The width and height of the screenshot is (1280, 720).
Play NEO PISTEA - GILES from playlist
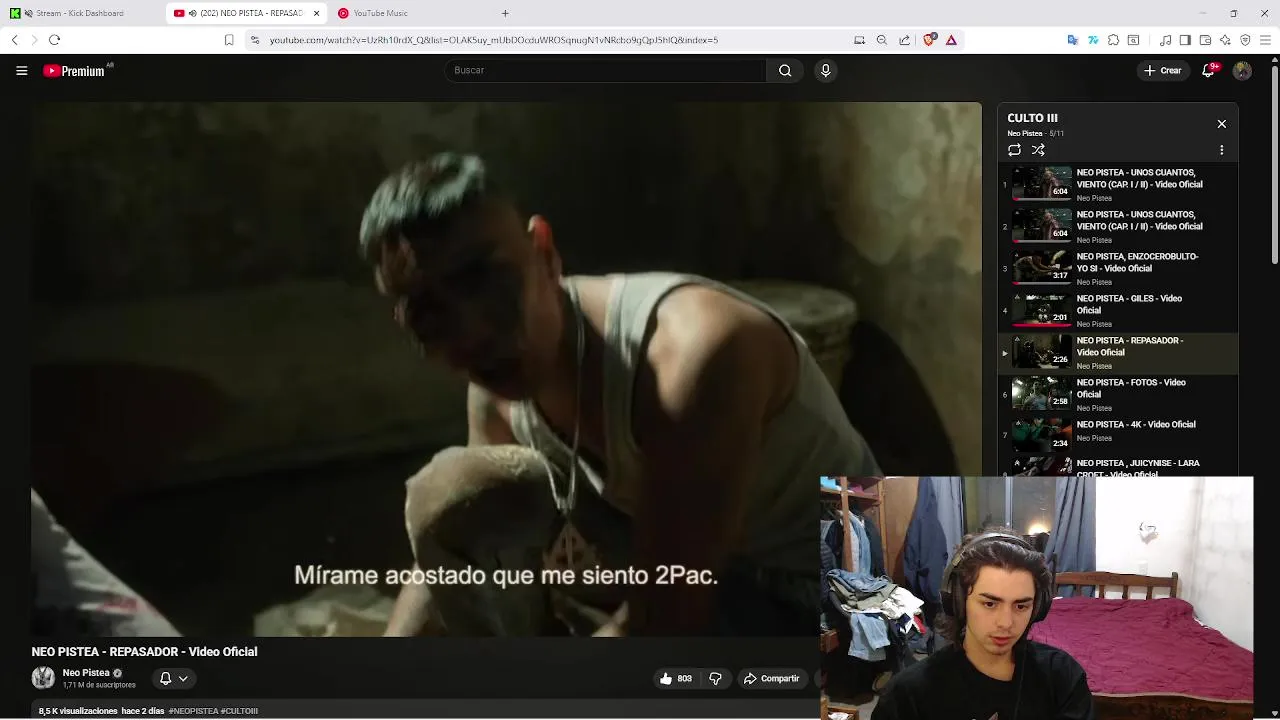(x=1118, y=310)
